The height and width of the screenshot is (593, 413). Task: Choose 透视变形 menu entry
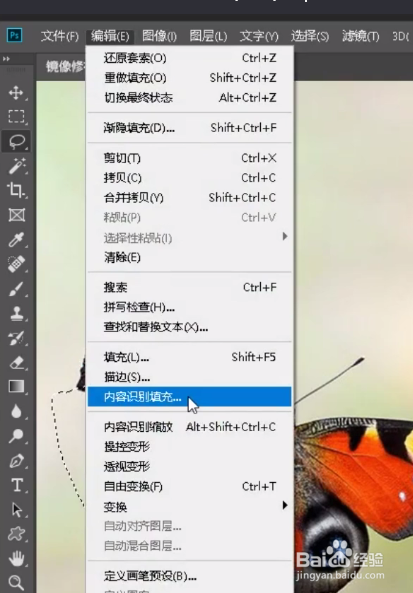tap(190, 466)
